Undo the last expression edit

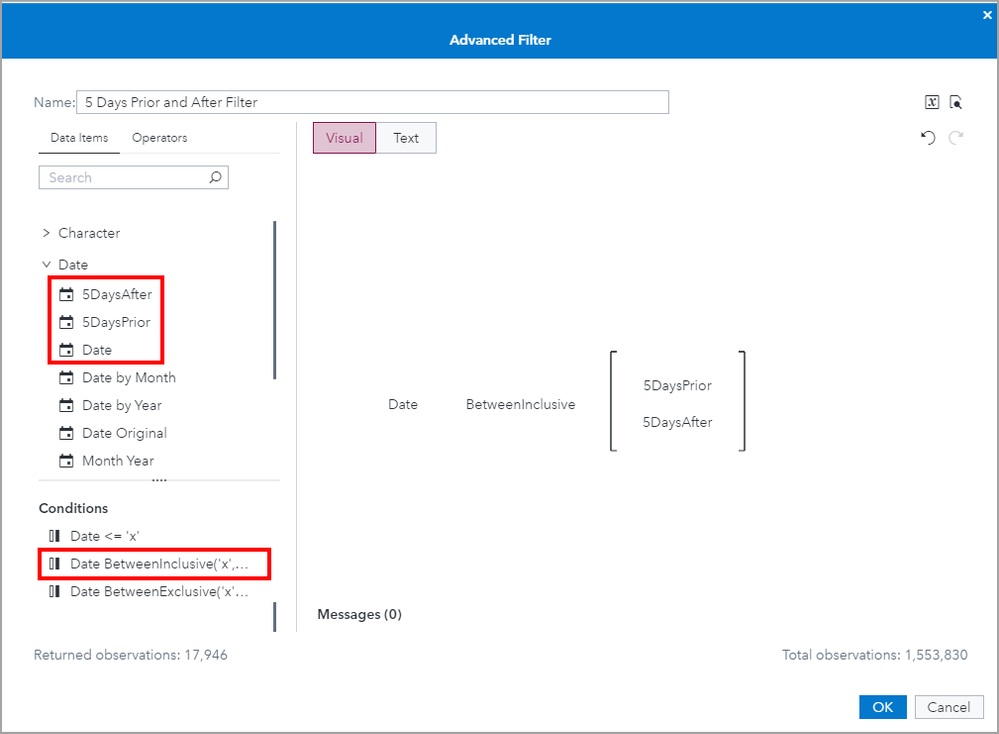[x=928, y=138]
